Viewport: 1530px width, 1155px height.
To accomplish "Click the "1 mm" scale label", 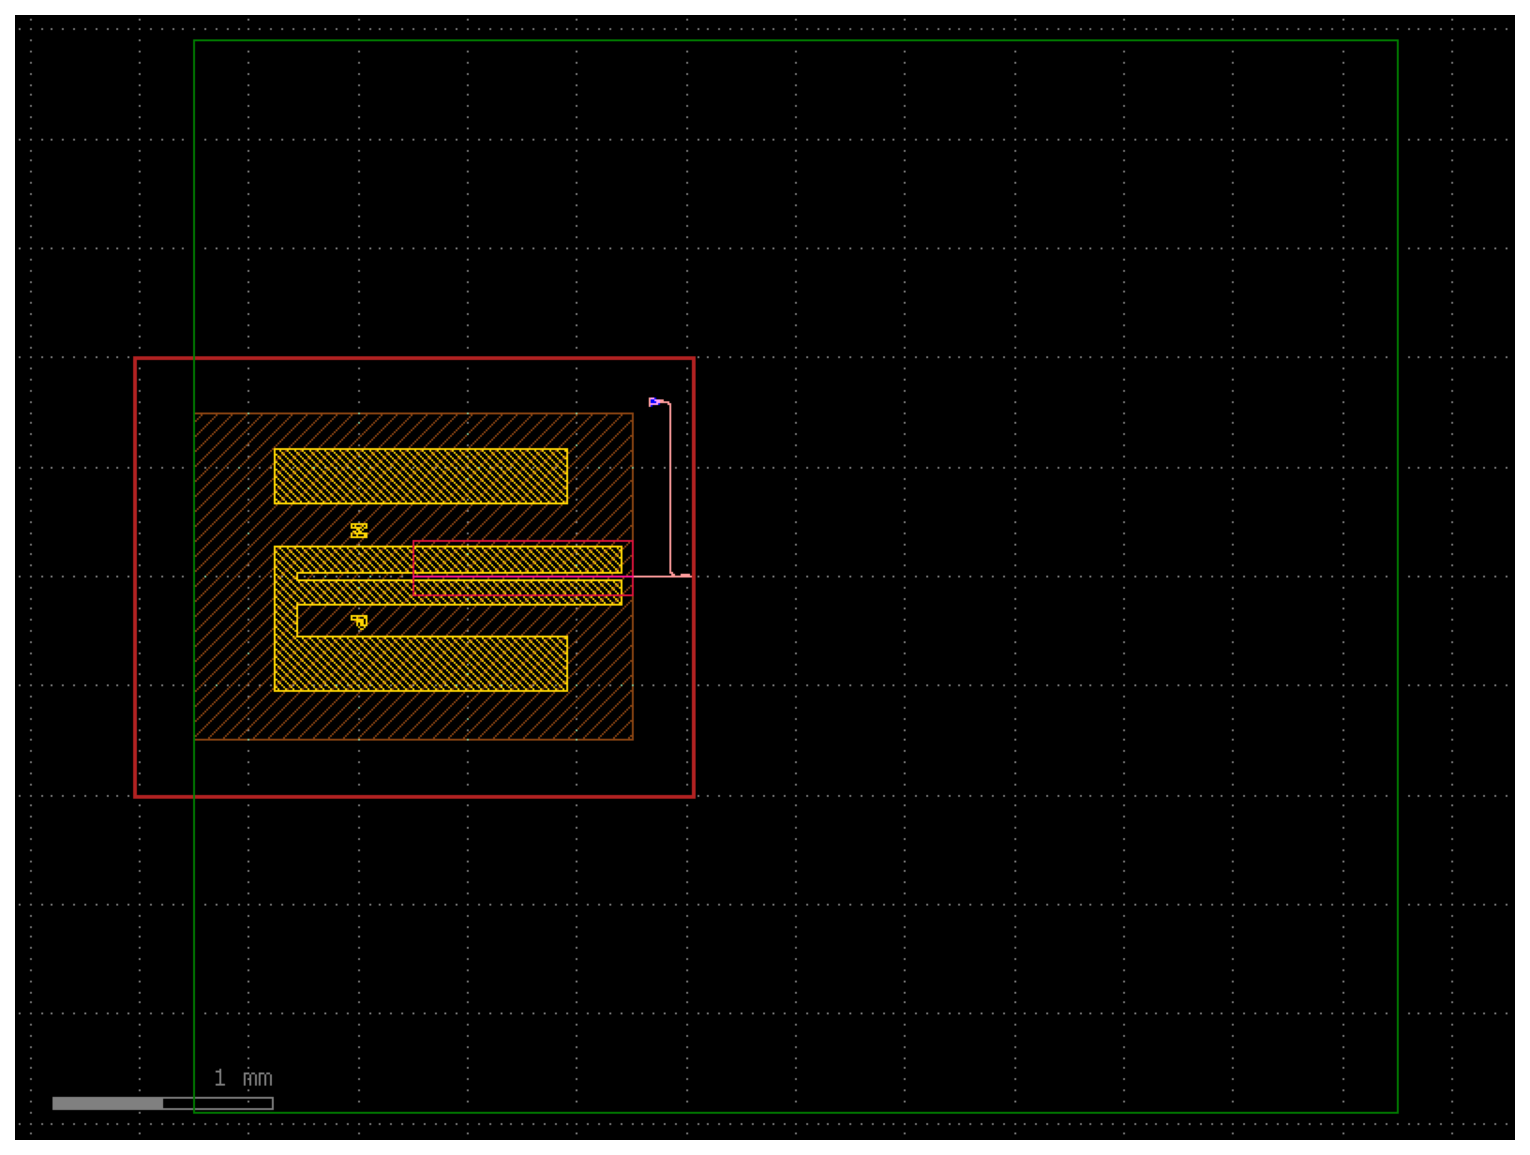I will 243,1078.
